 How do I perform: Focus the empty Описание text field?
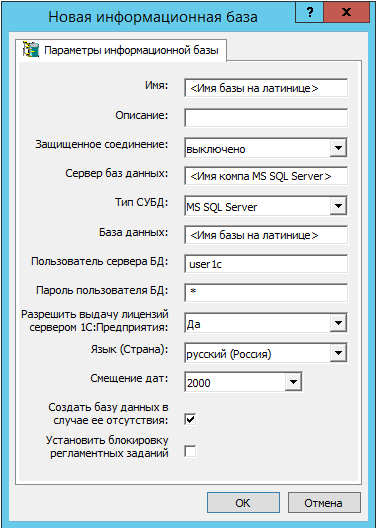tap(266, 118)
